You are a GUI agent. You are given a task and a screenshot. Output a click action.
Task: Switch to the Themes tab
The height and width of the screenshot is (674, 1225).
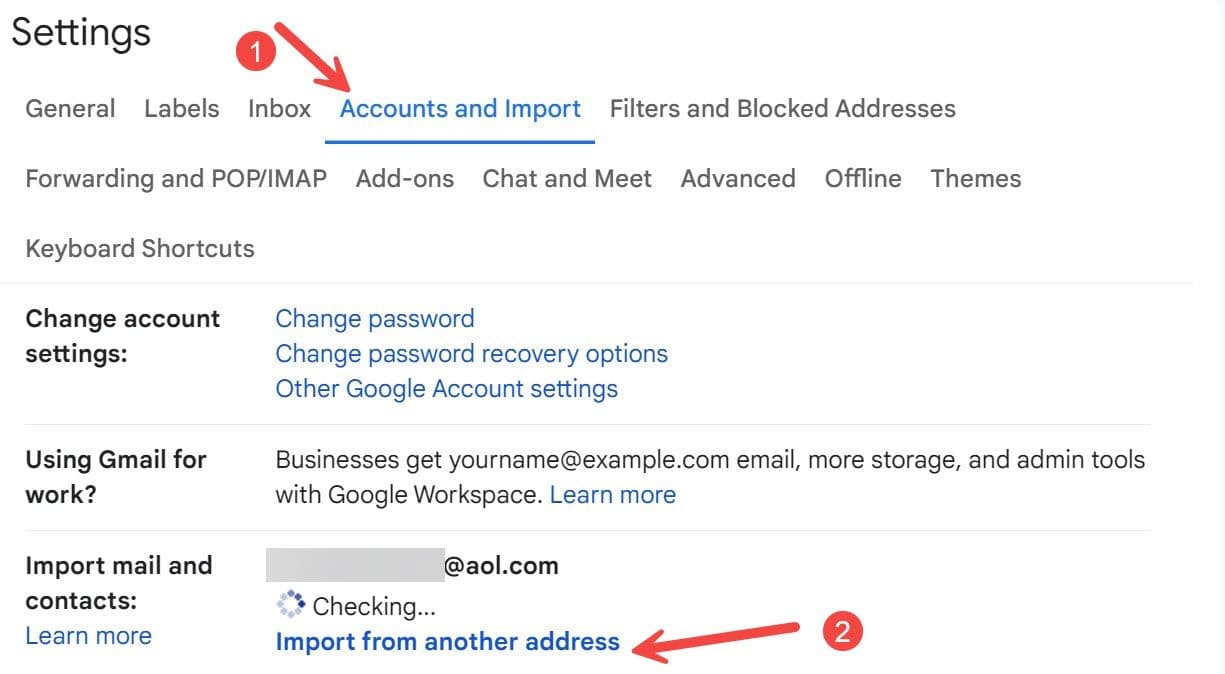tap(975, 178)
